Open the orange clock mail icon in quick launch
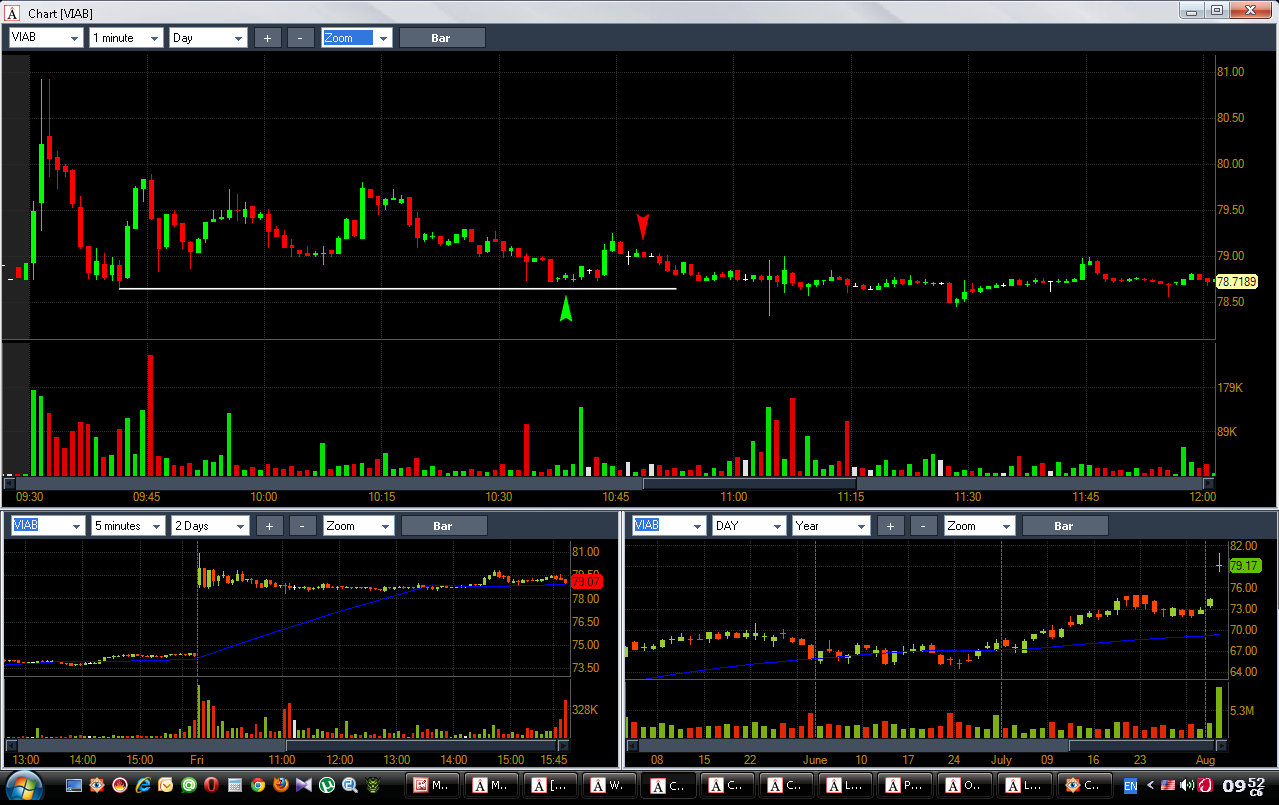 [x=166, y=785]
